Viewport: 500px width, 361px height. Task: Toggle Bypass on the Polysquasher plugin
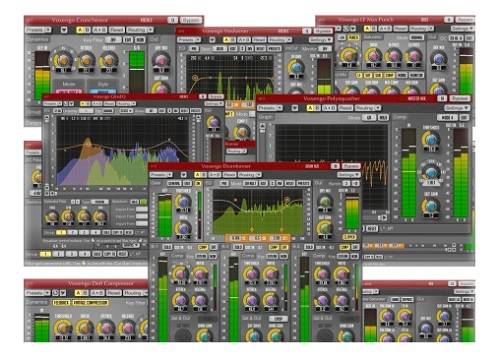pos(460,98)
